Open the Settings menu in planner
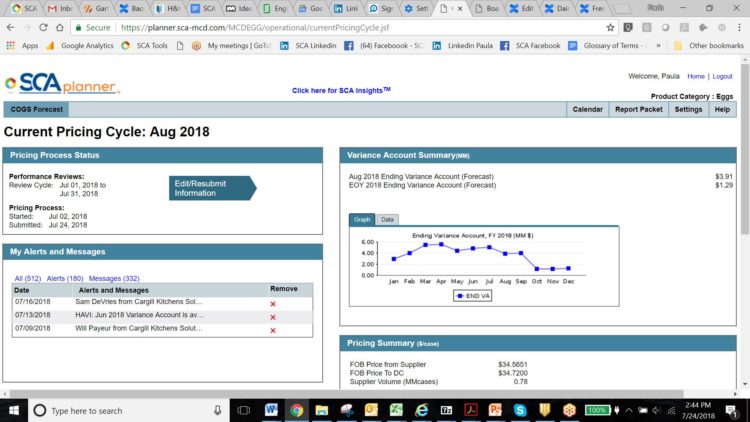 pyautogui.click(x=687, y=110)
